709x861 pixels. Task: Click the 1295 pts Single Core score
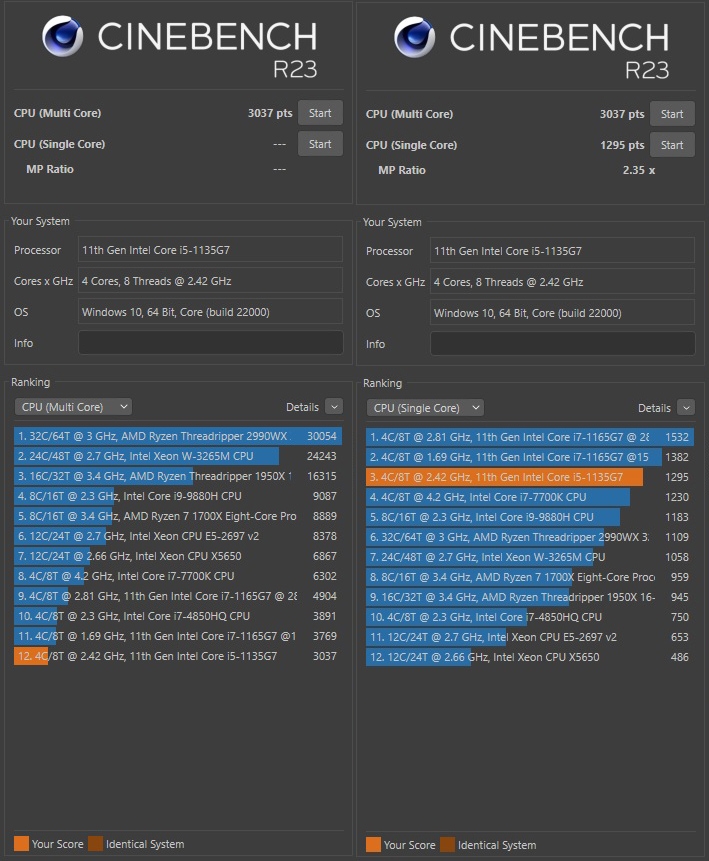click(x=622, y=146)
